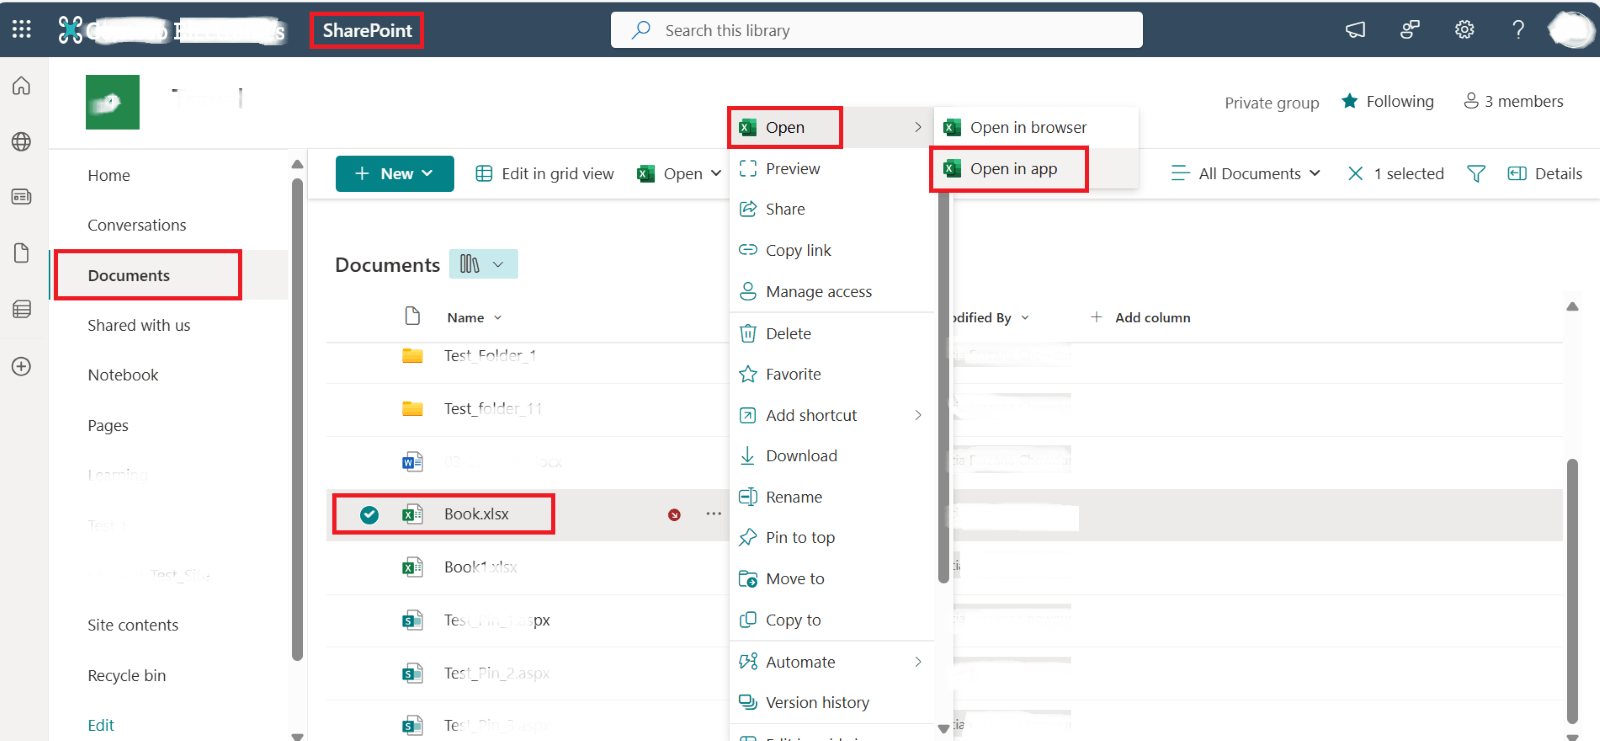This screenshot has height=741, width=1600.
Task: Select Share from context menu
Action: 831,210
